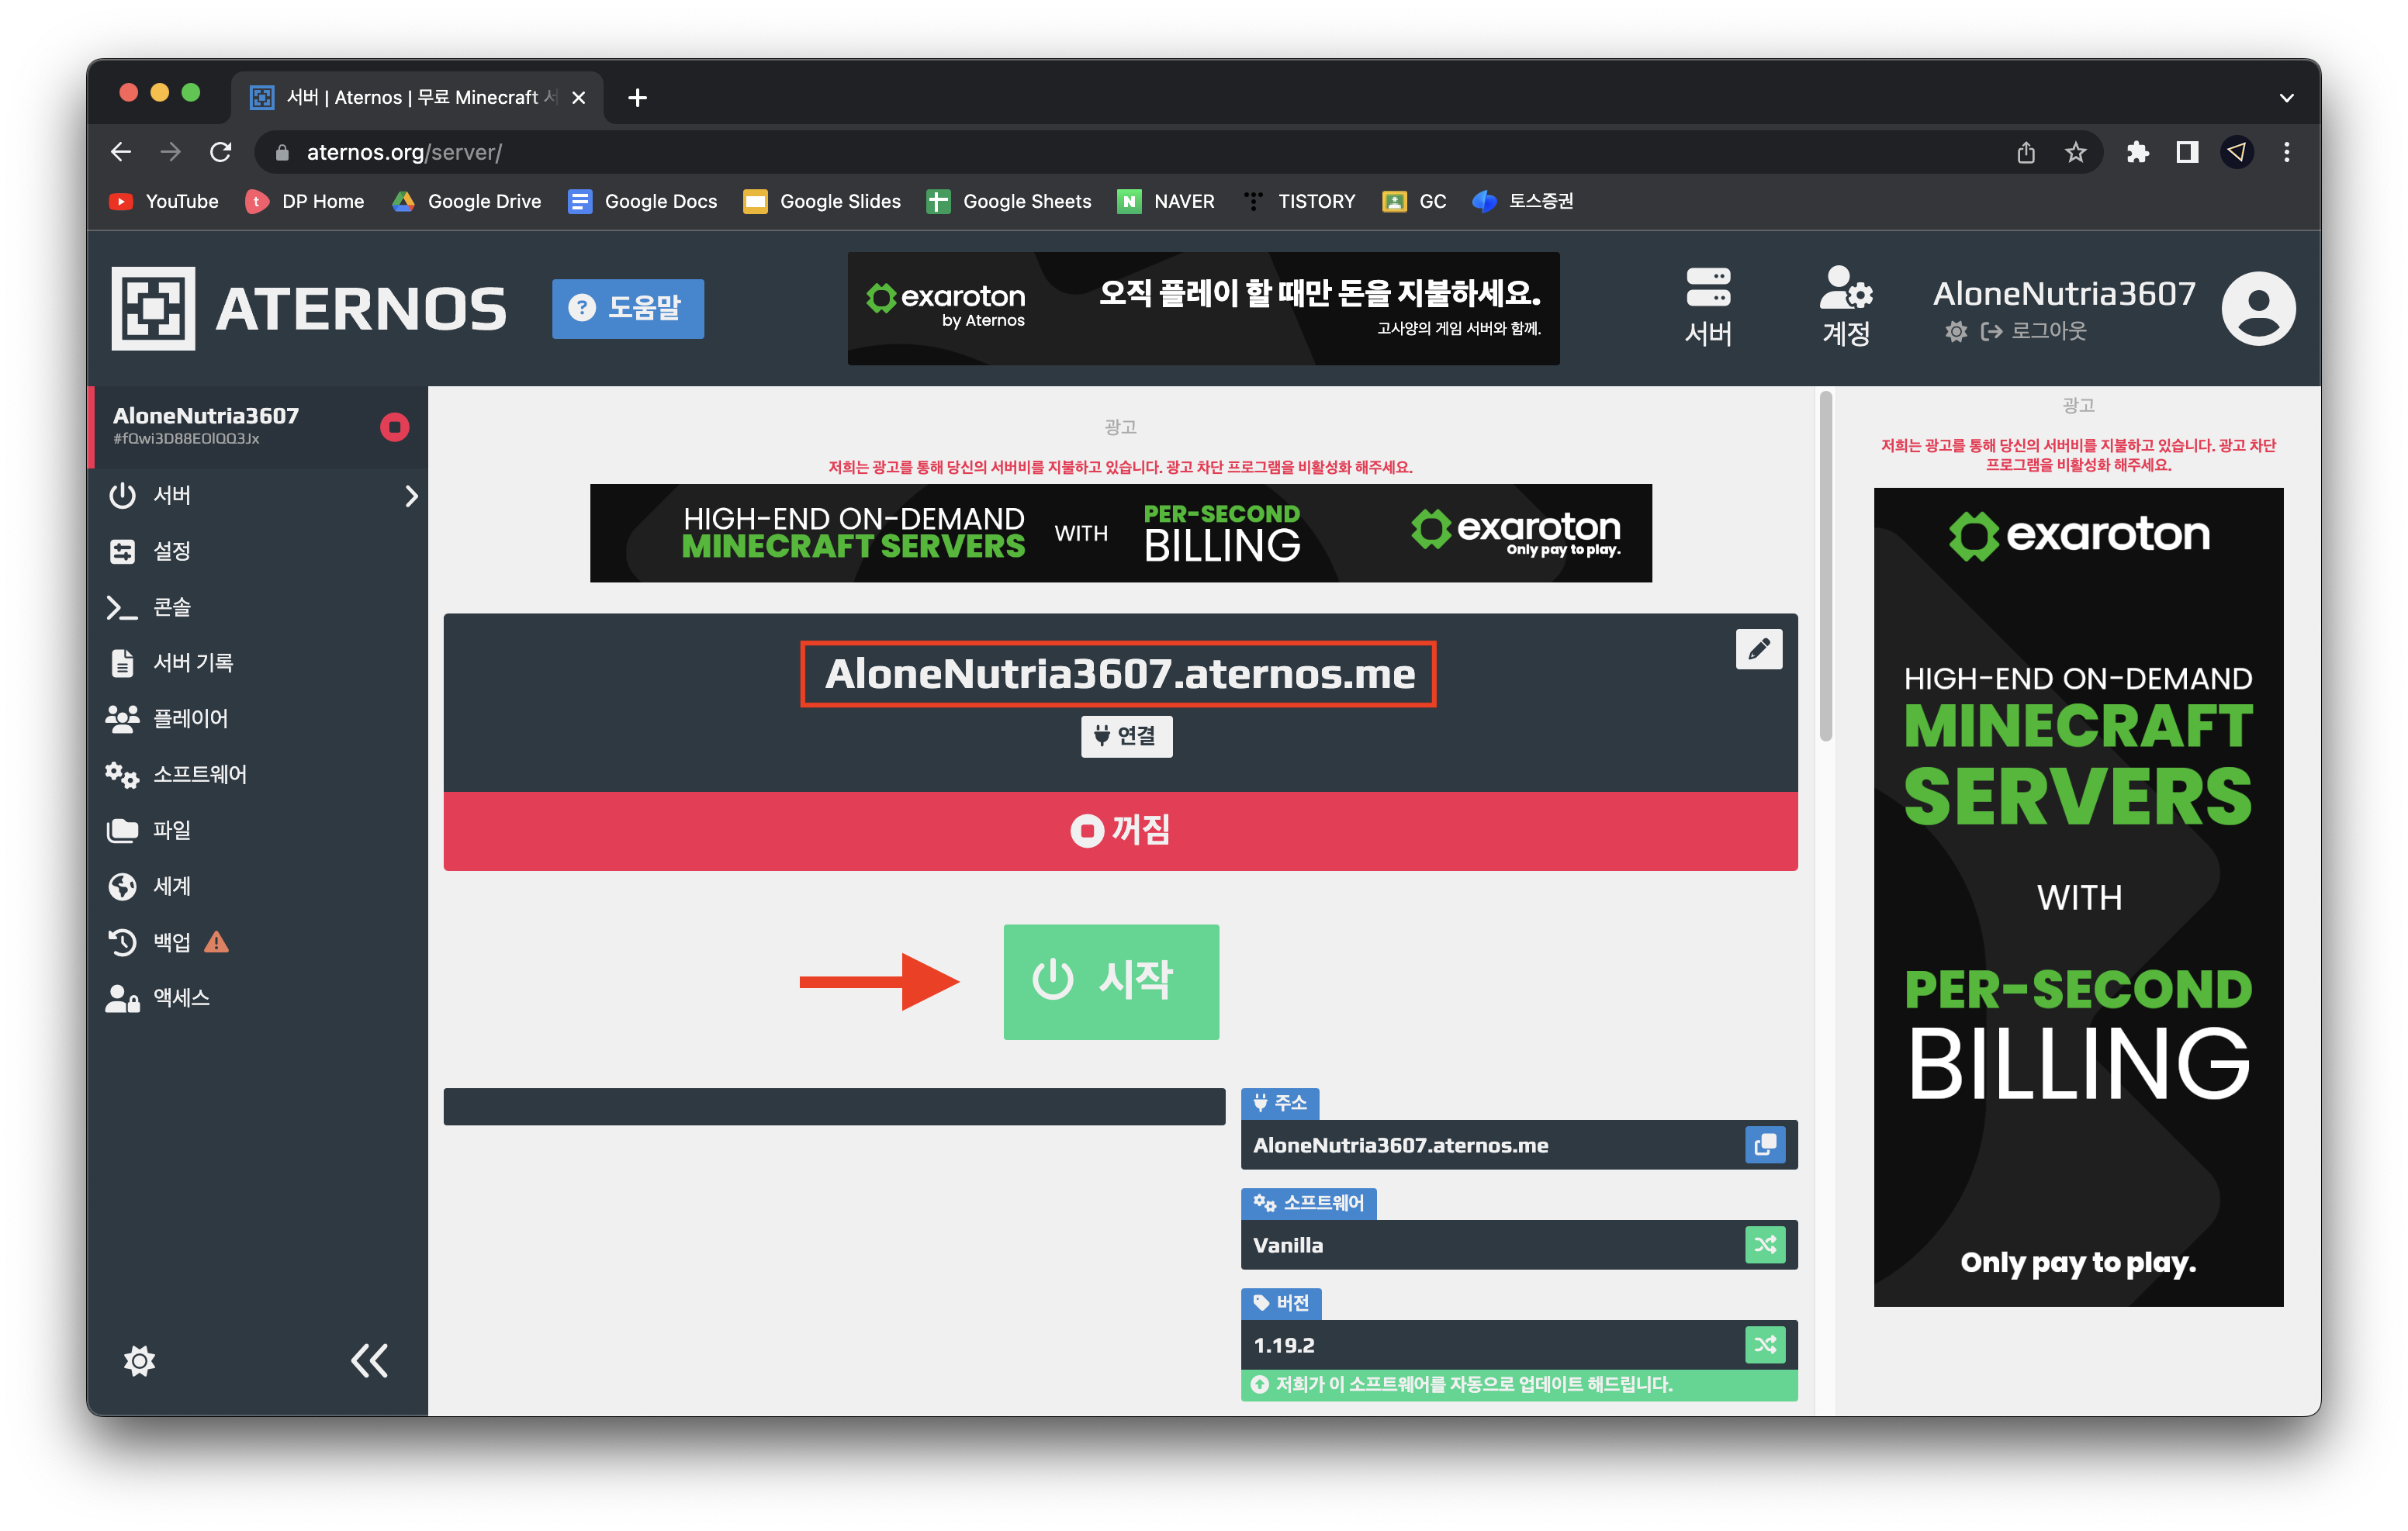Collapse the sidebar with double chevron
Image resolution: width=2408 pixels, height=1531 pixels.
coord(369,1360)
